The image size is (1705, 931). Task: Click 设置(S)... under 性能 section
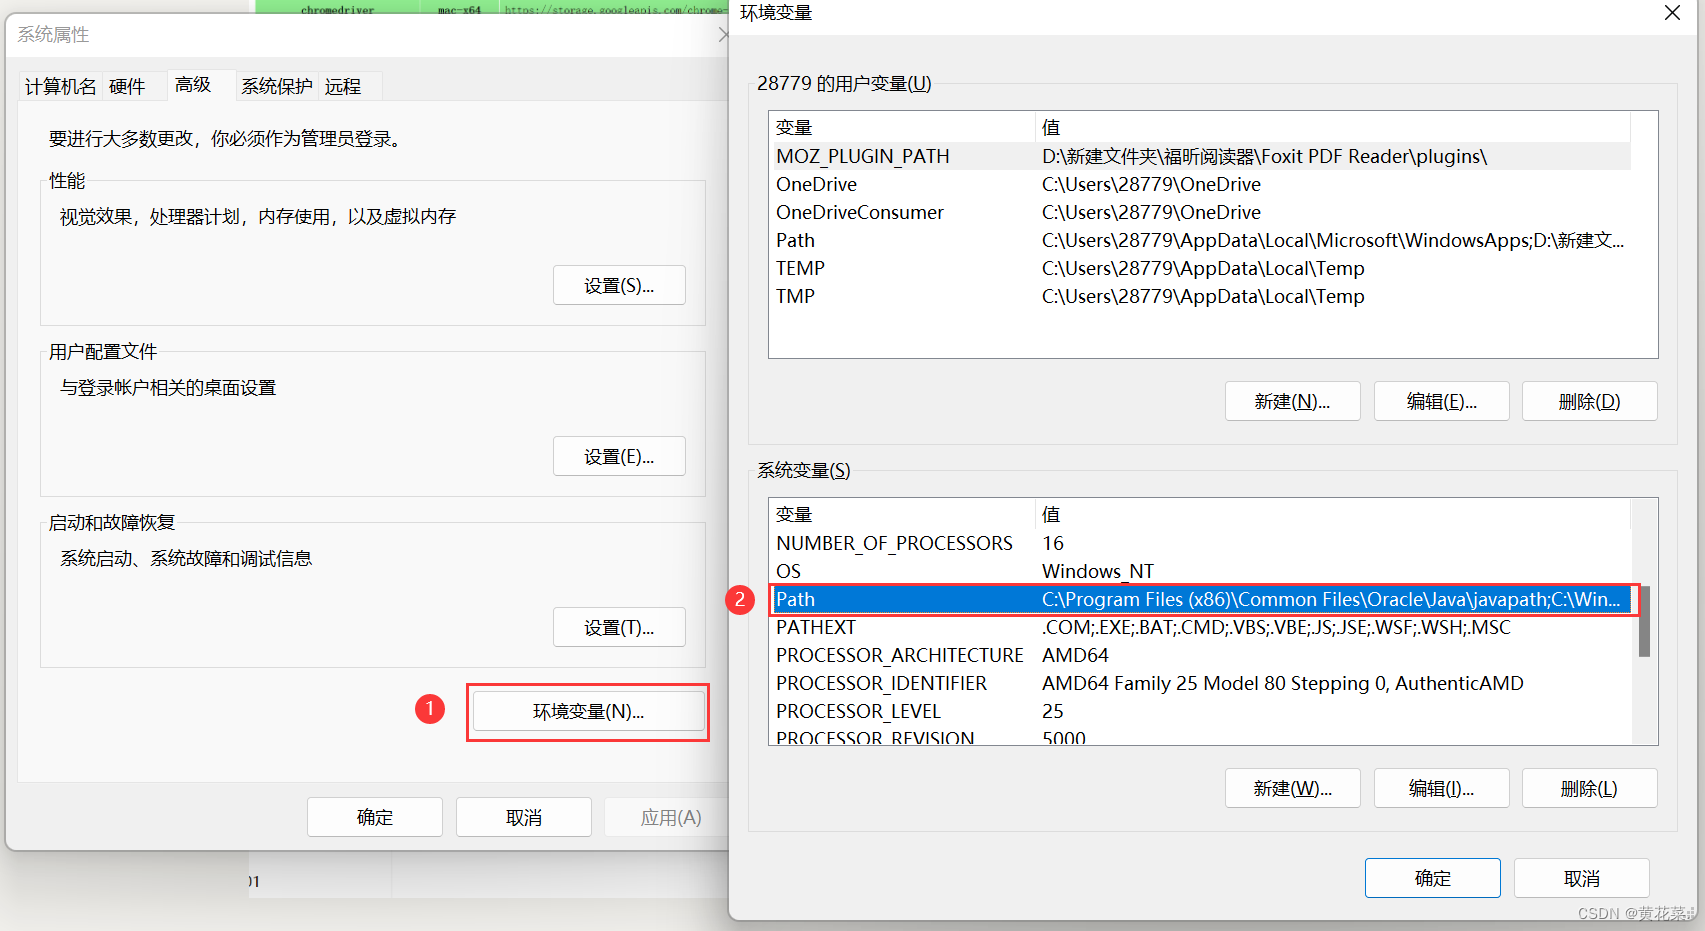click(619, 285)
